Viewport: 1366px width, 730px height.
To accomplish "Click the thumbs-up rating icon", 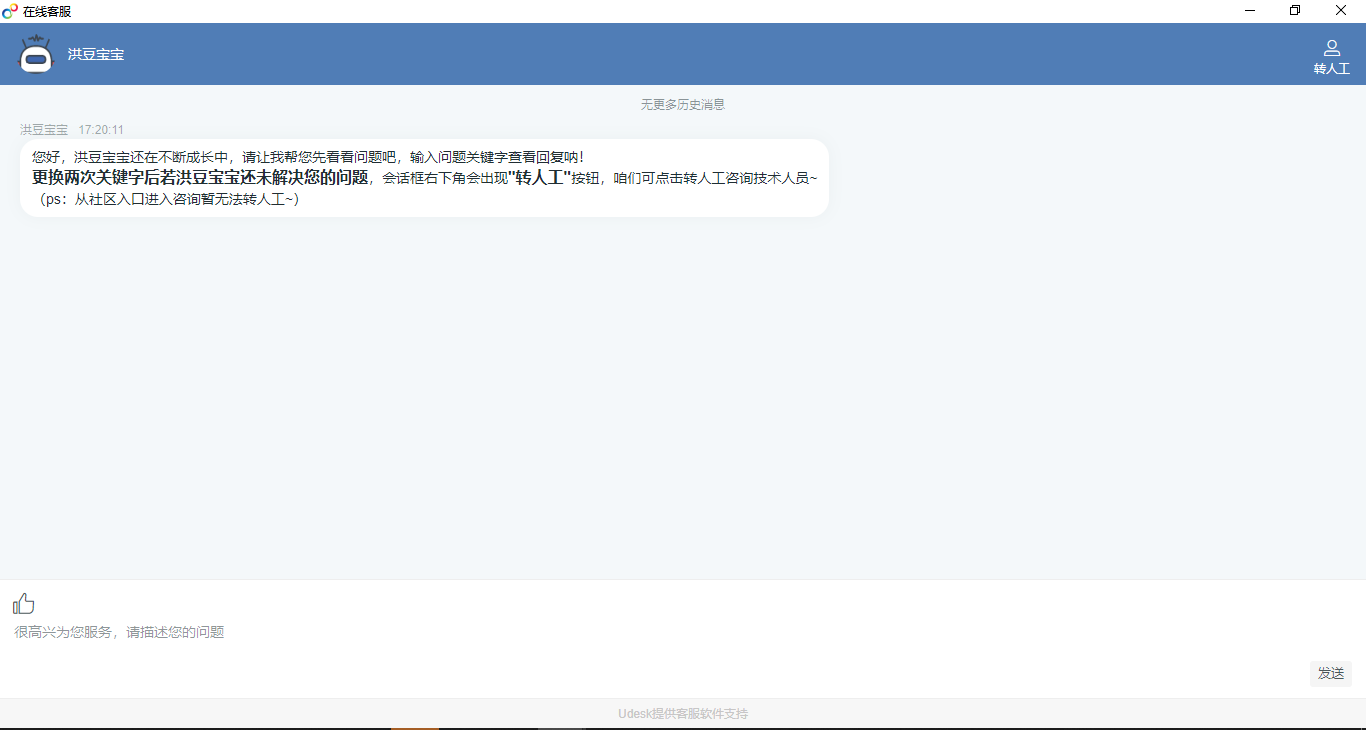I will coord(24,603).
